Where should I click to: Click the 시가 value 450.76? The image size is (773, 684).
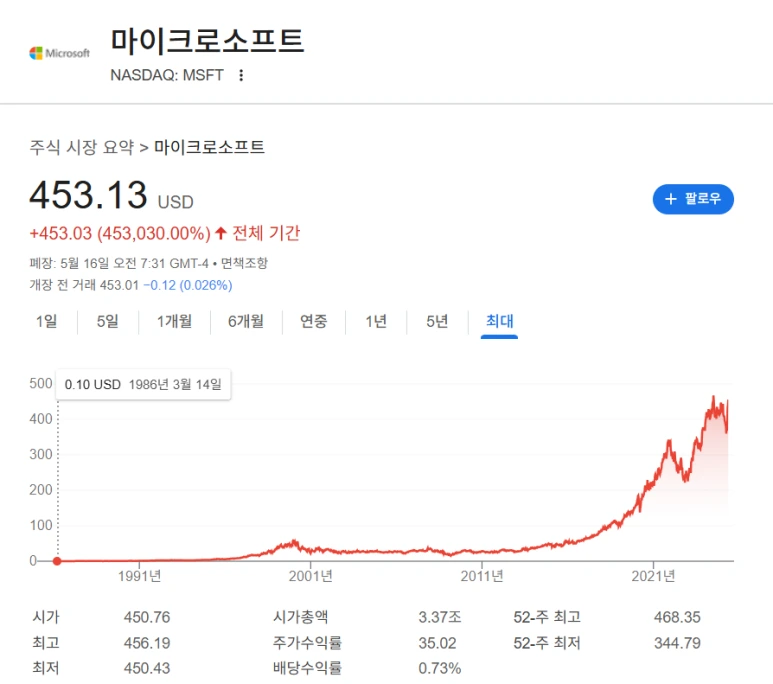[147, 617]
